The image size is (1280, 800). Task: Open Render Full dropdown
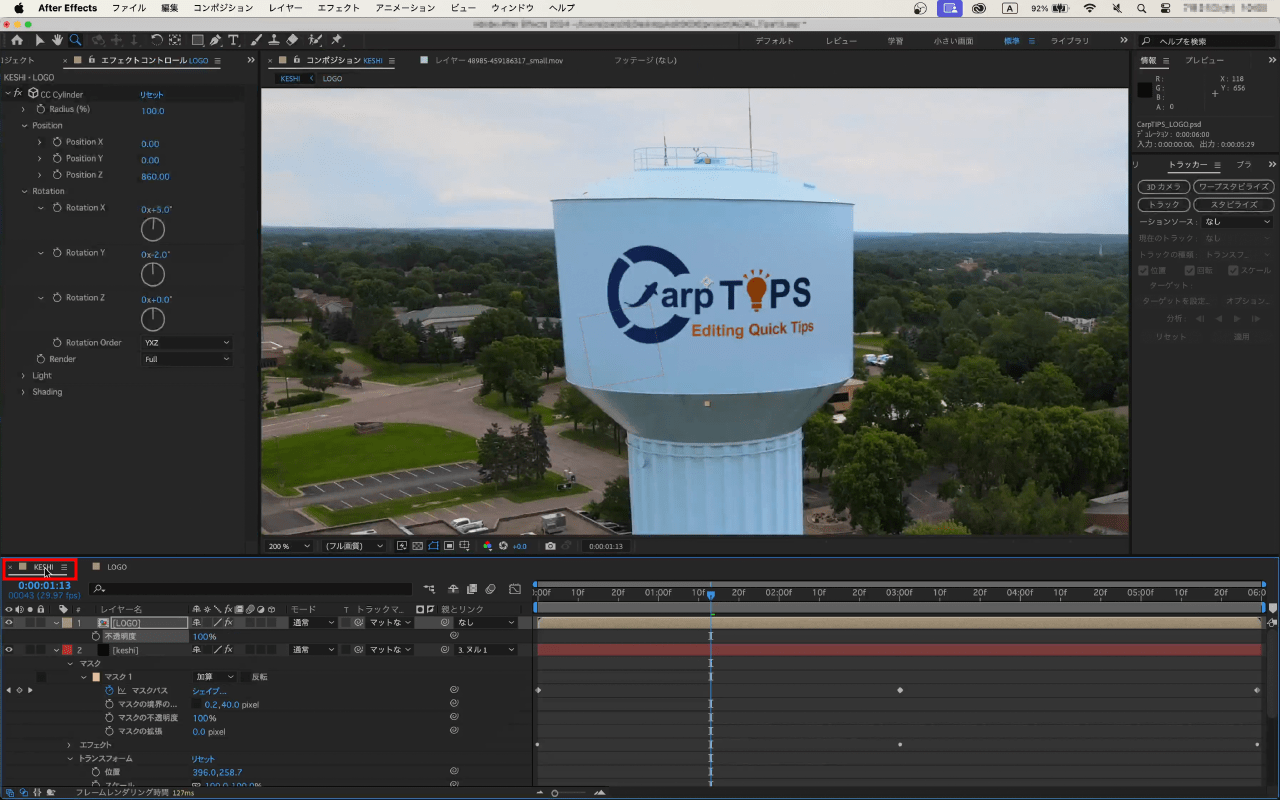pyautogui.click(x=186, y=359)
